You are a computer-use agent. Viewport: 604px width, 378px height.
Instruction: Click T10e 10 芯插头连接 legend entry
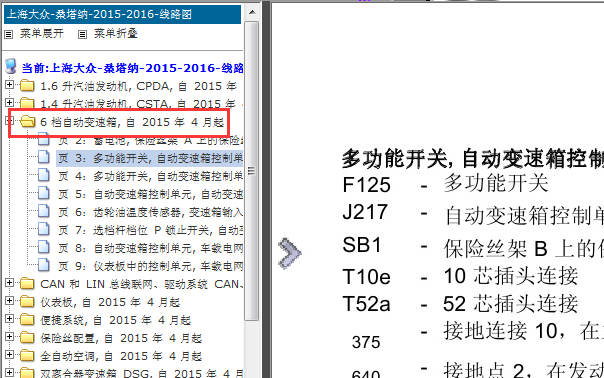point(460,276)
